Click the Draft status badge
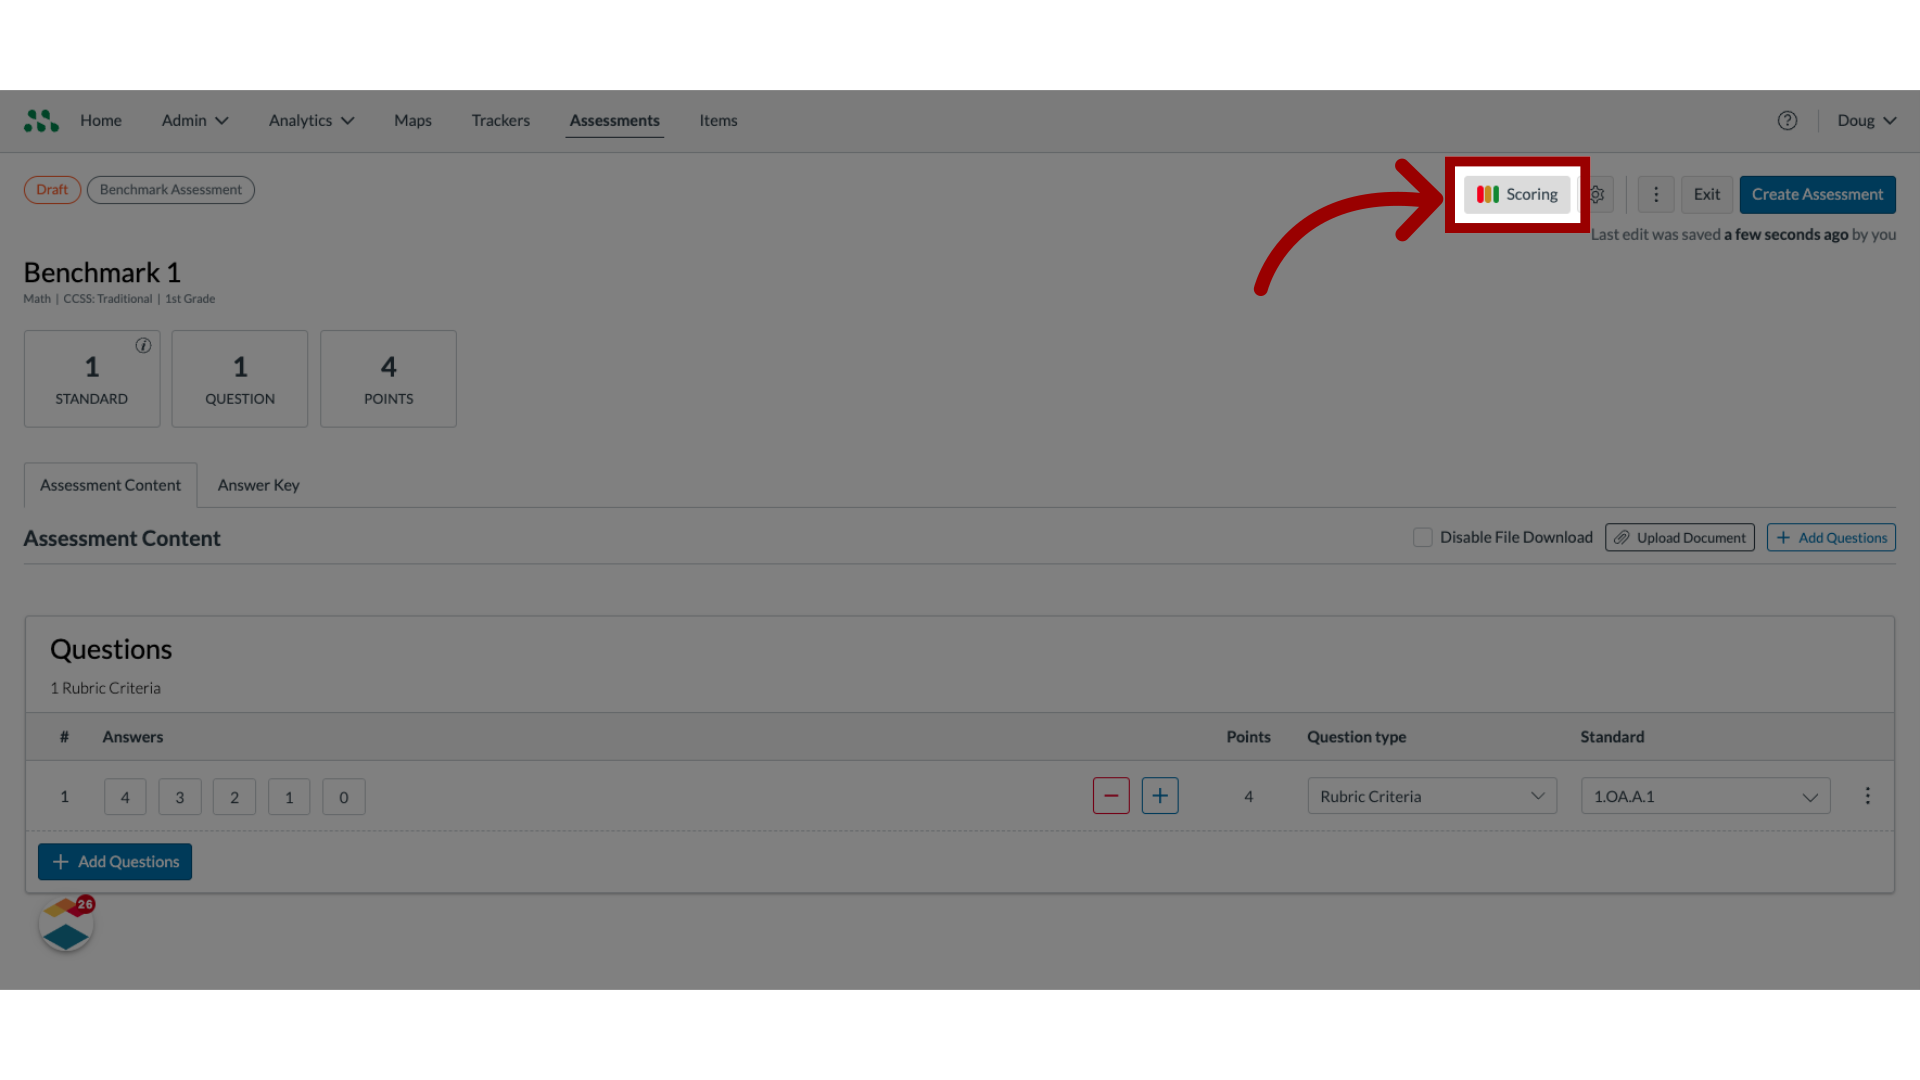1920x1080 pixels. click(x=51, y=189)
